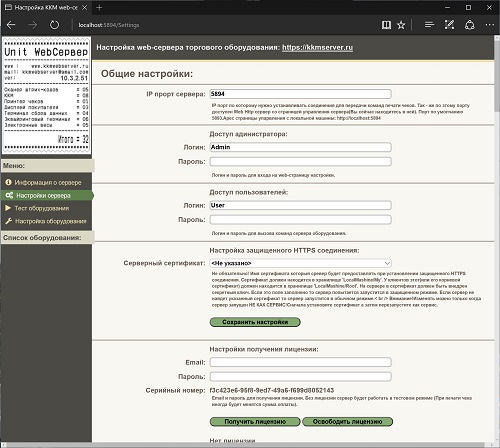This screenshot has height=448, width=500.
Task: Select Настройки сервера menu item
Action: (x=47, y=195)
